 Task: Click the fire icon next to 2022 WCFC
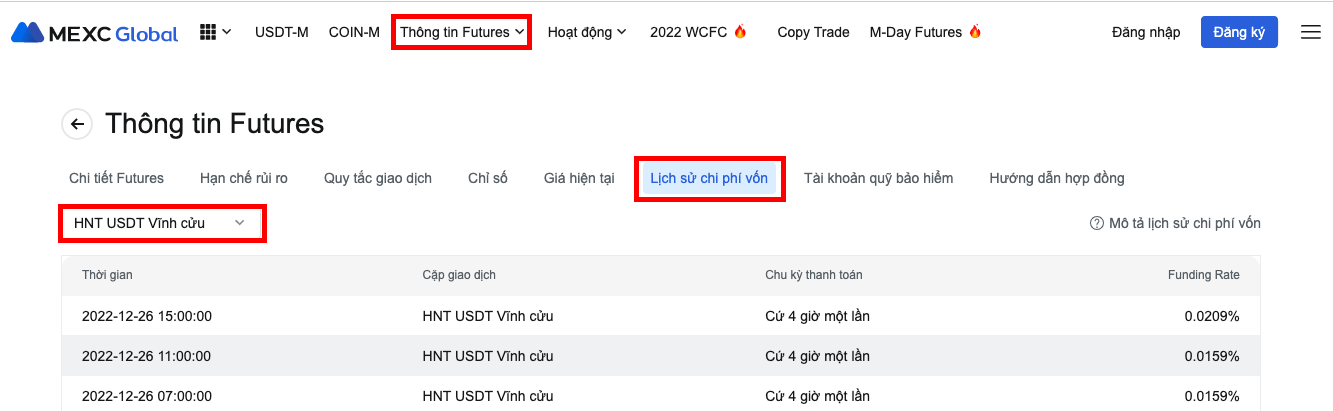pyautogui.click(x=740, y=32)
